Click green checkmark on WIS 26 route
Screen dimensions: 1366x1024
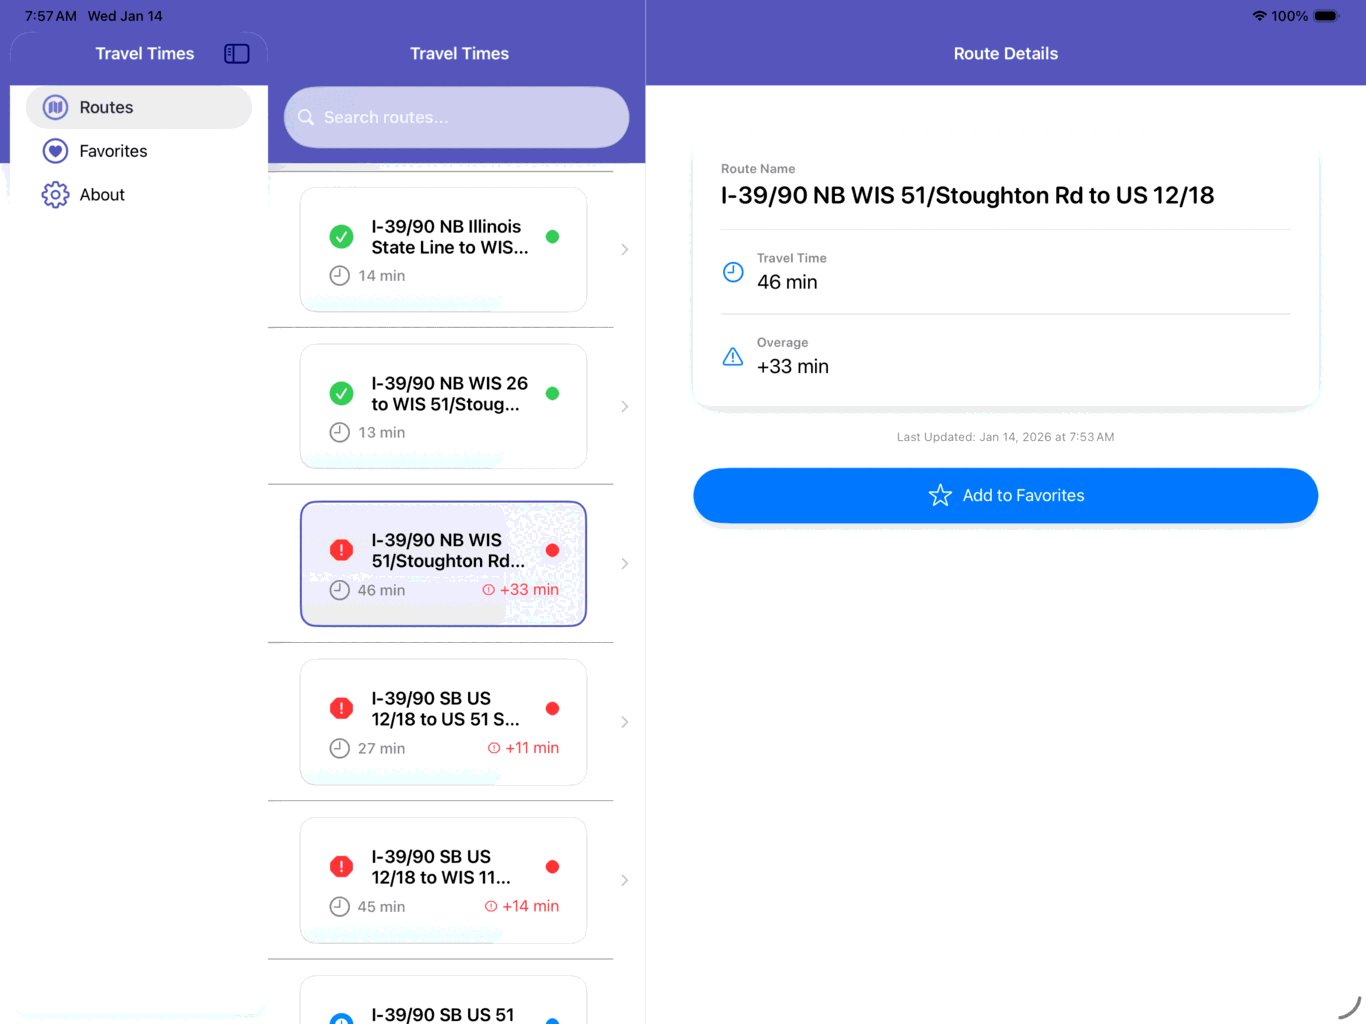coord(341,394)
